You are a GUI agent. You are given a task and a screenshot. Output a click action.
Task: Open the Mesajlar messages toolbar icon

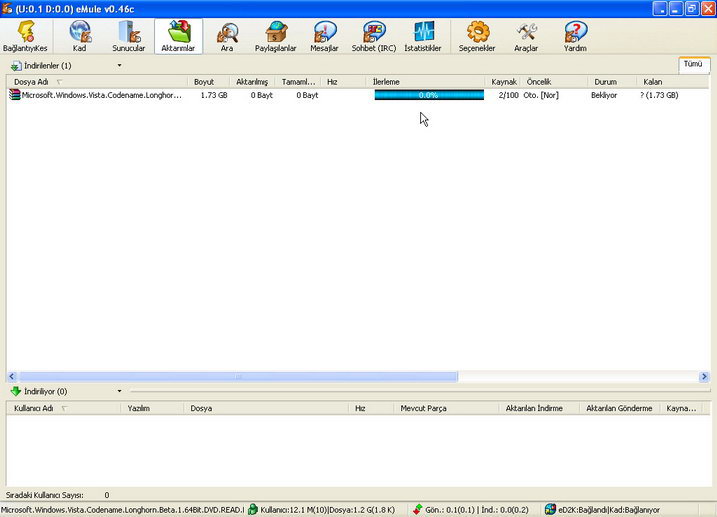coord(324,36)
